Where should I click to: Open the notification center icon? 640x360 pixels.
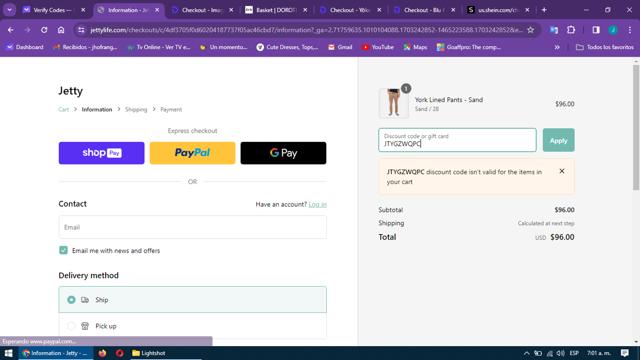click(x=624, y=353)
